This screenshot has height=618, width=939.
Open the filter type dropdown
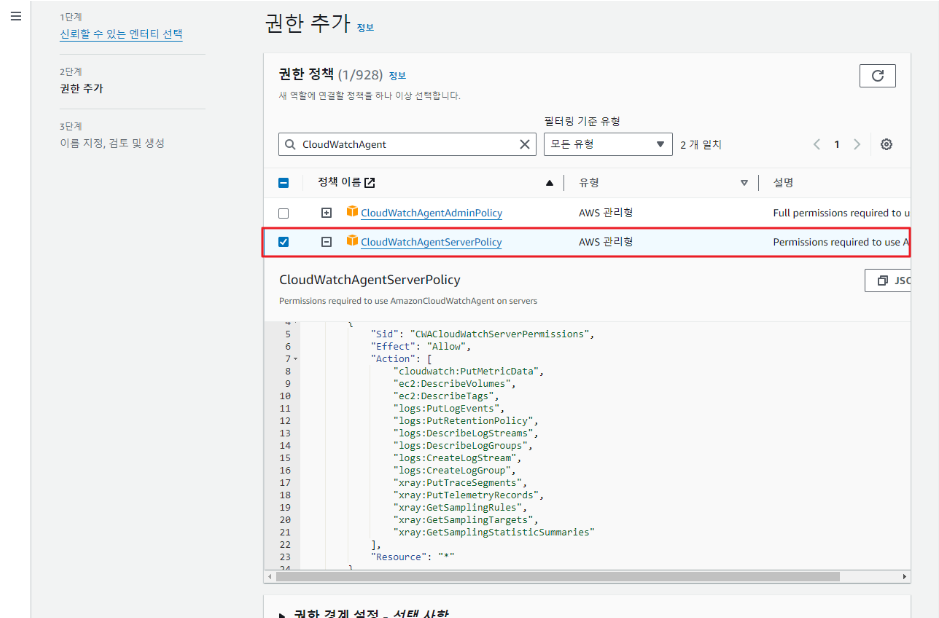[x=608, y=144]
